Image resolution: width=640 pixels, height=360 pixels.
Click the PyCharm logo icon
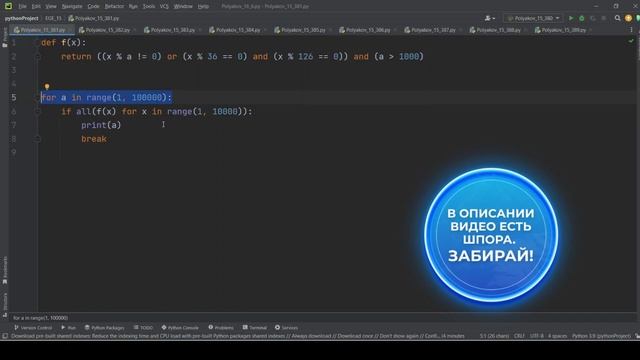tap(8, 6)
